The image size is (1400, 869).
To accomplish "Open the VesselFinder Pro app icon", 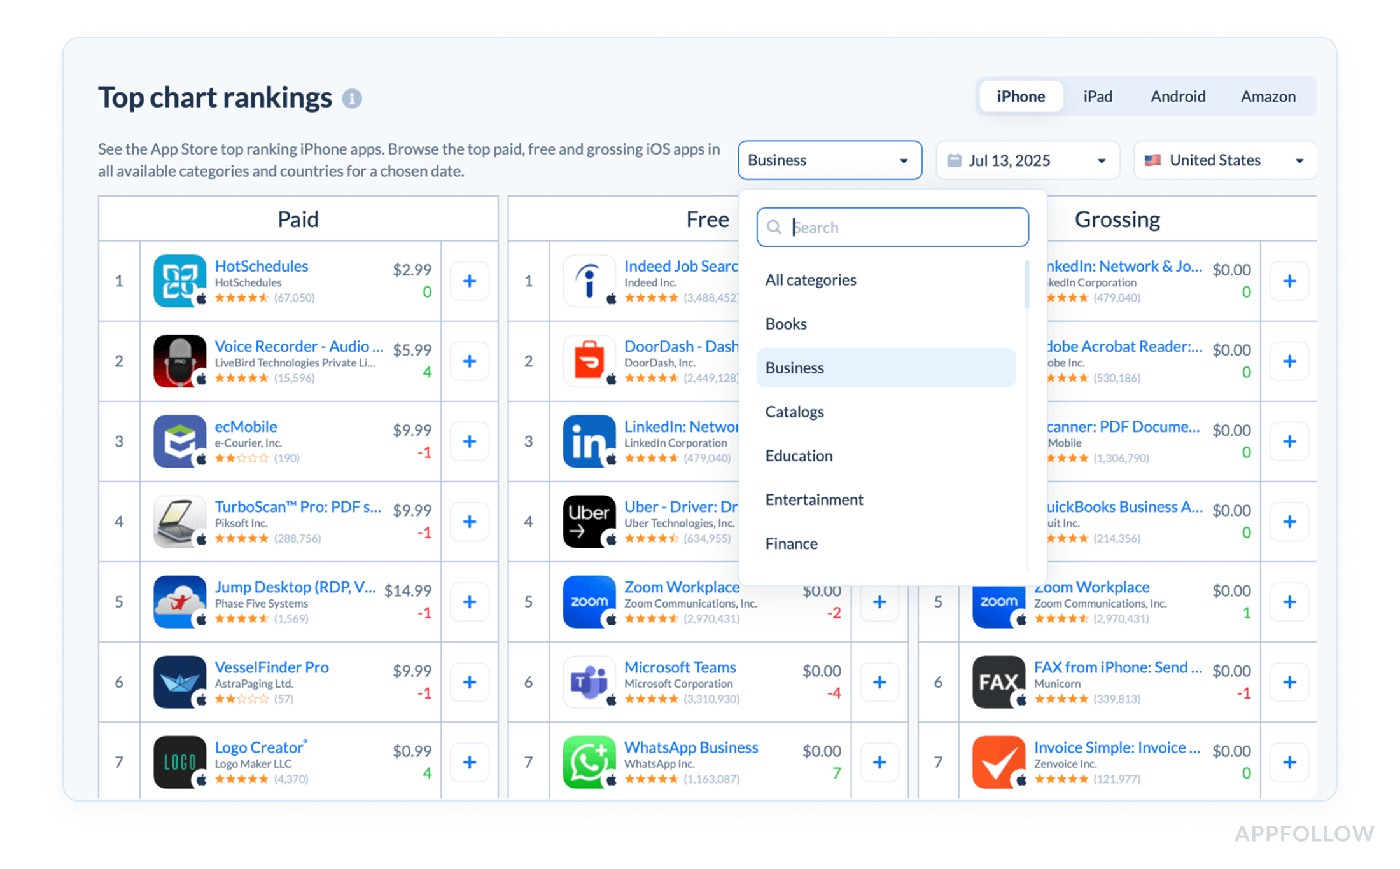I will 180,682.
